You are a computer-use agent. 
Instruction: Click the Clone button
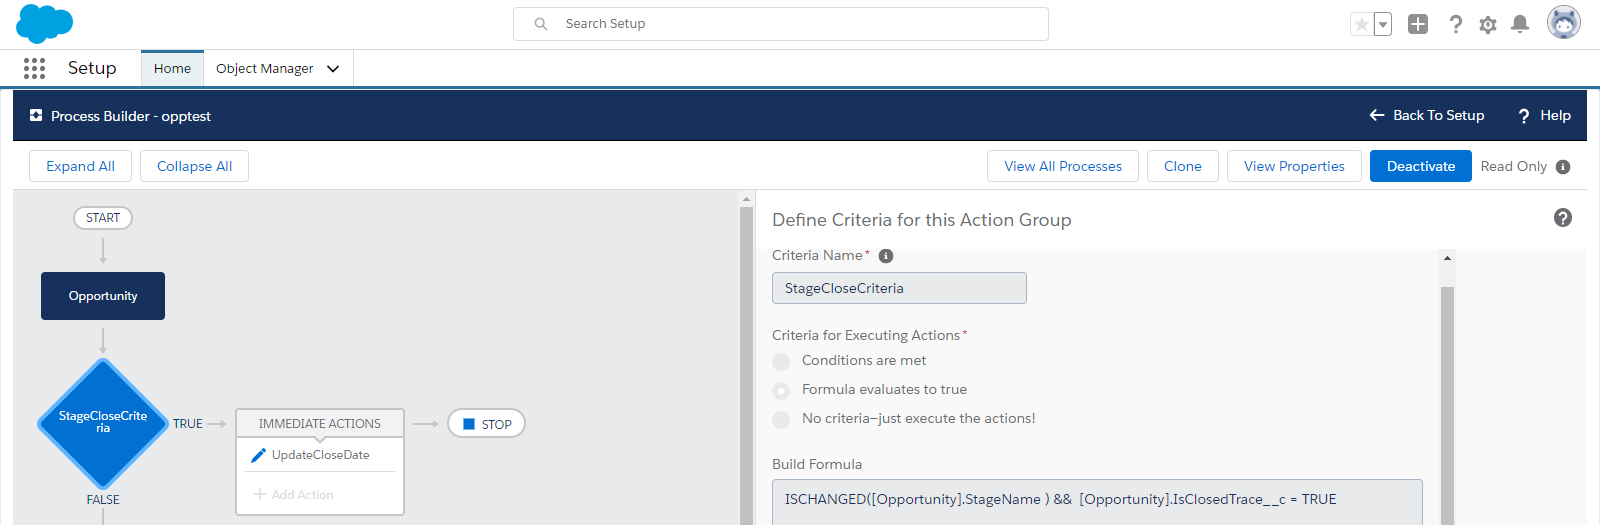(1183, 166)
